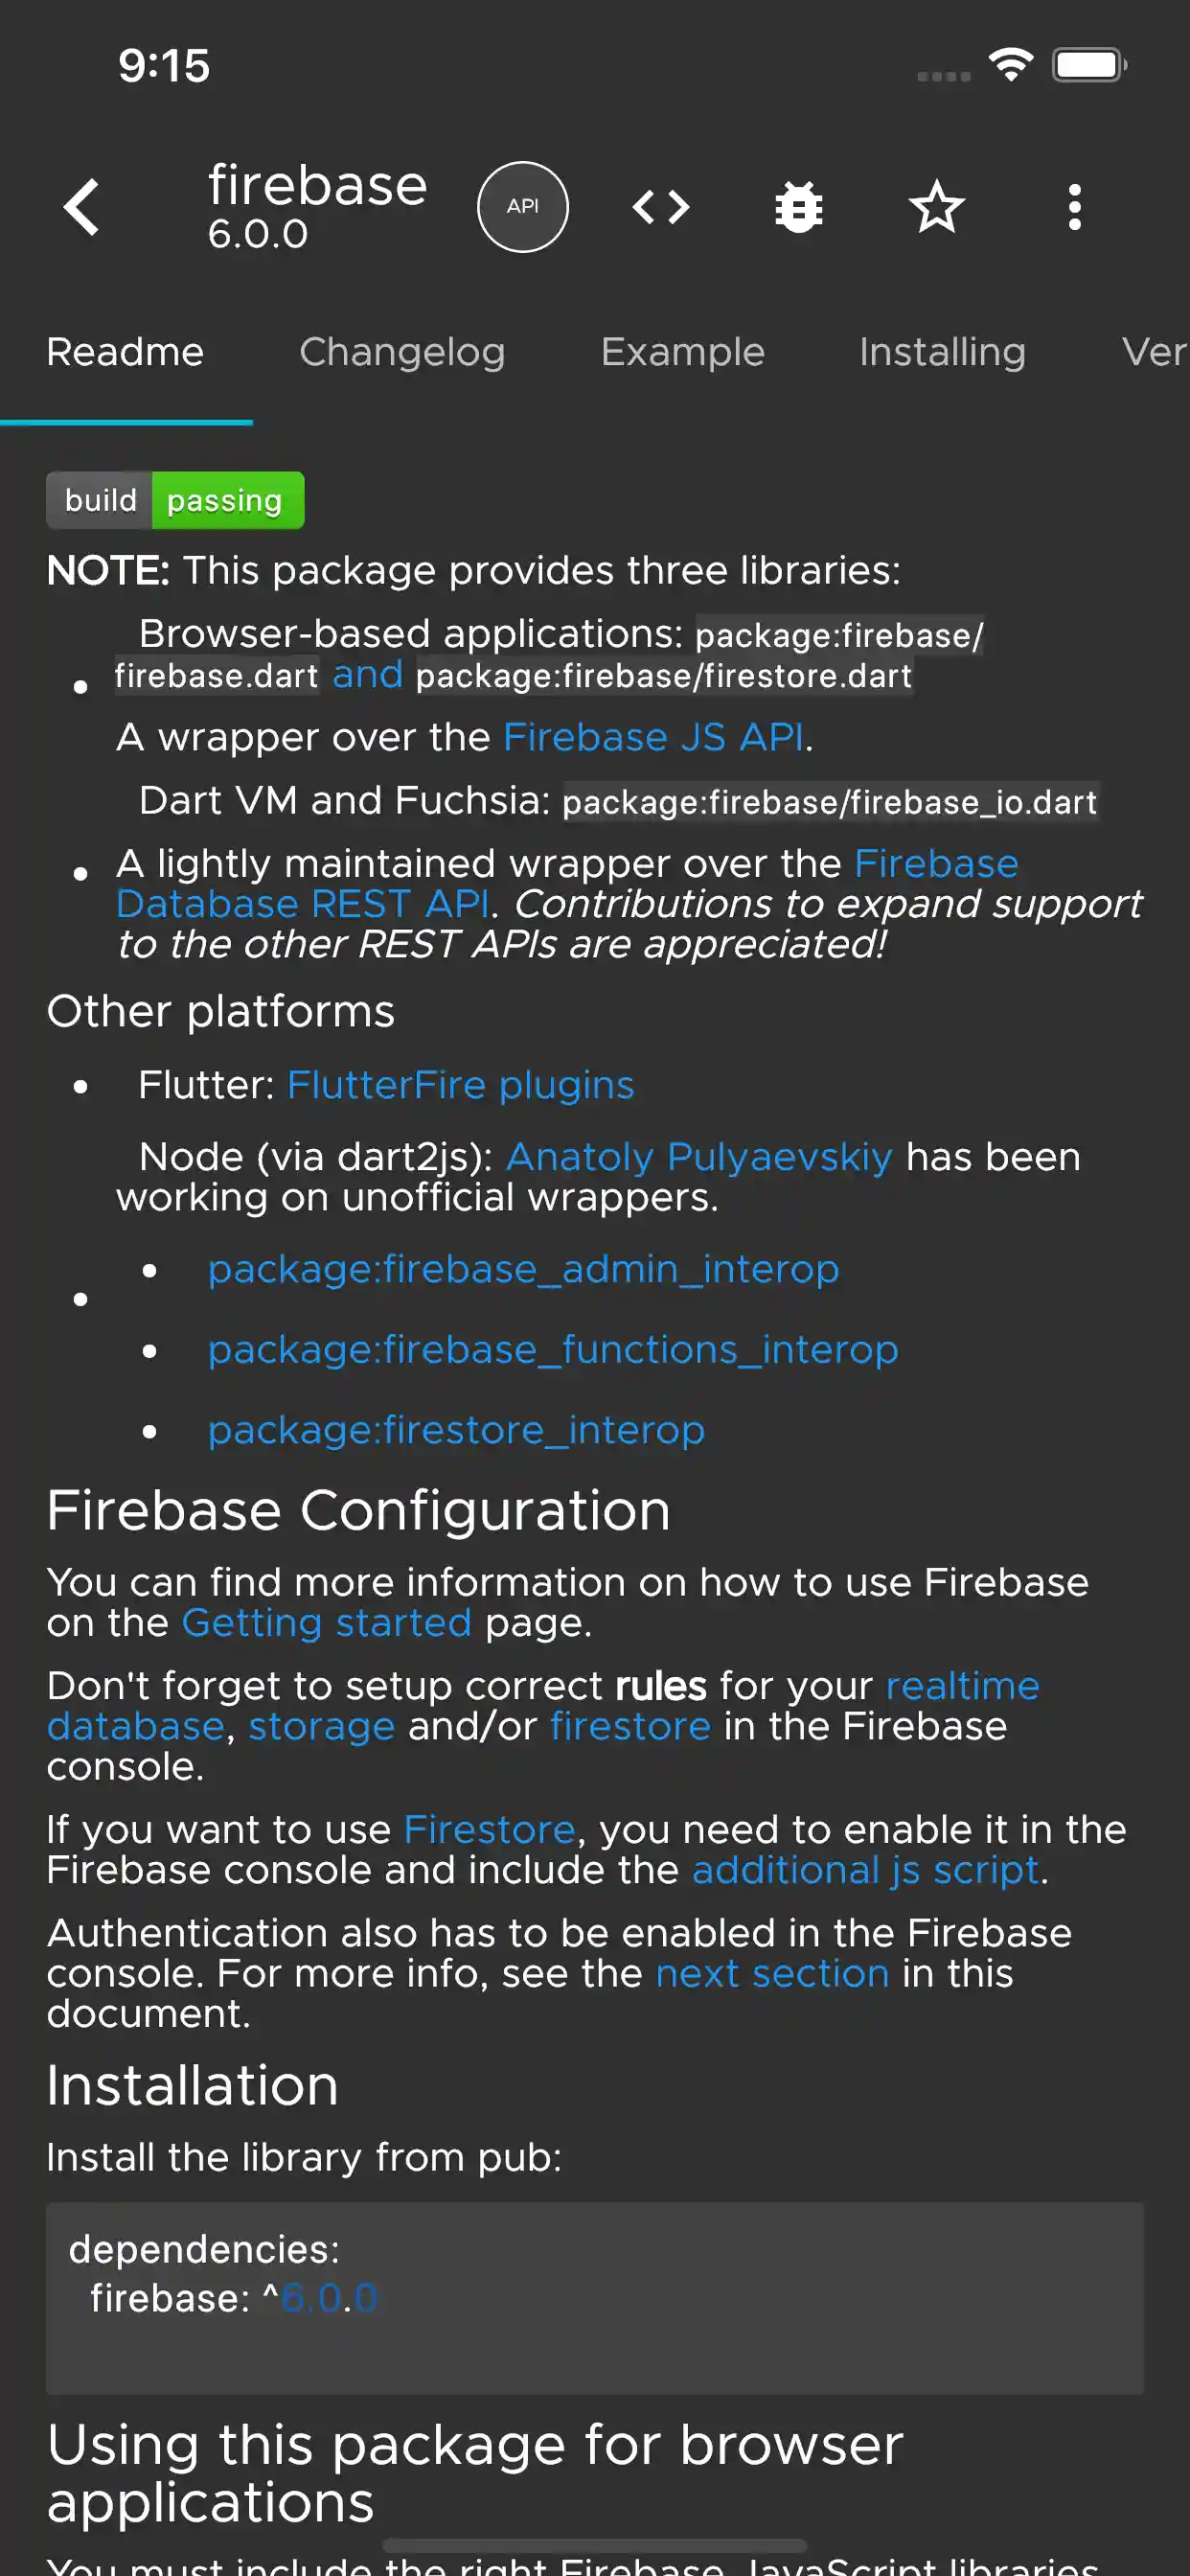Open the additional js script link
This screenshot has width=1190, height=2576.
click(x=864, y=1869)
